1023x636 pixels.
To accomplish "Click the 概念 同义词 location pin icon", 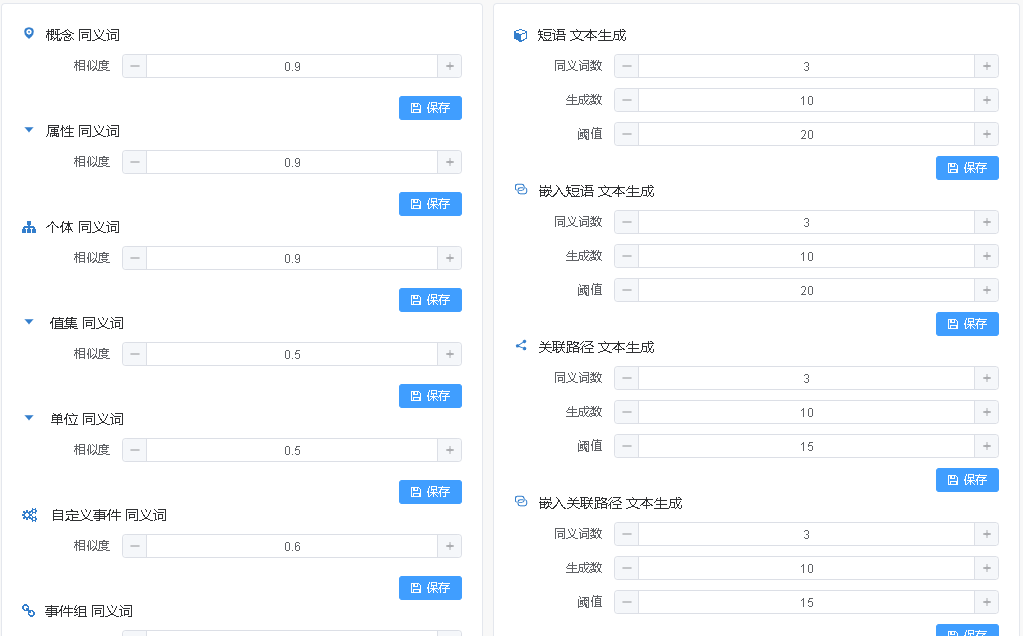I will pyautogui.click(x=28, y=33).
